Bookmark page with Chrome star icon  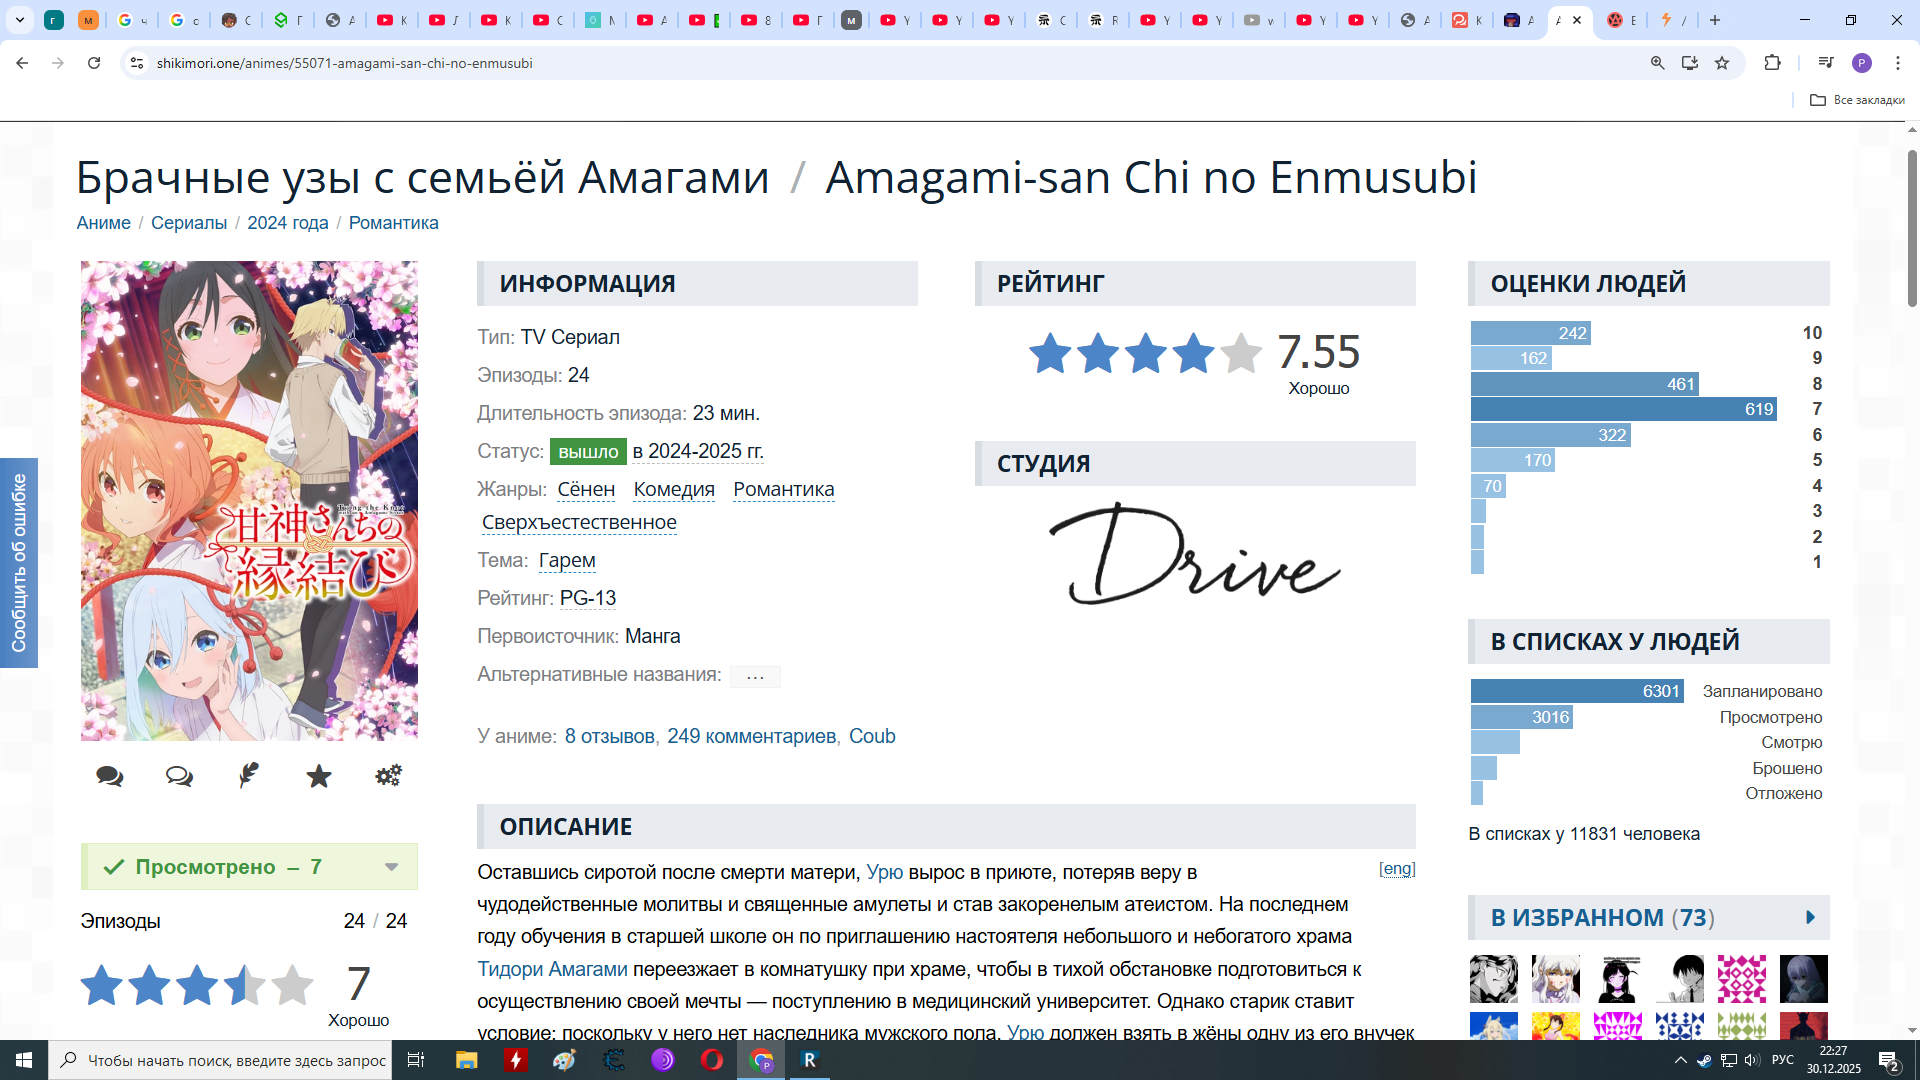[1722, 63]
